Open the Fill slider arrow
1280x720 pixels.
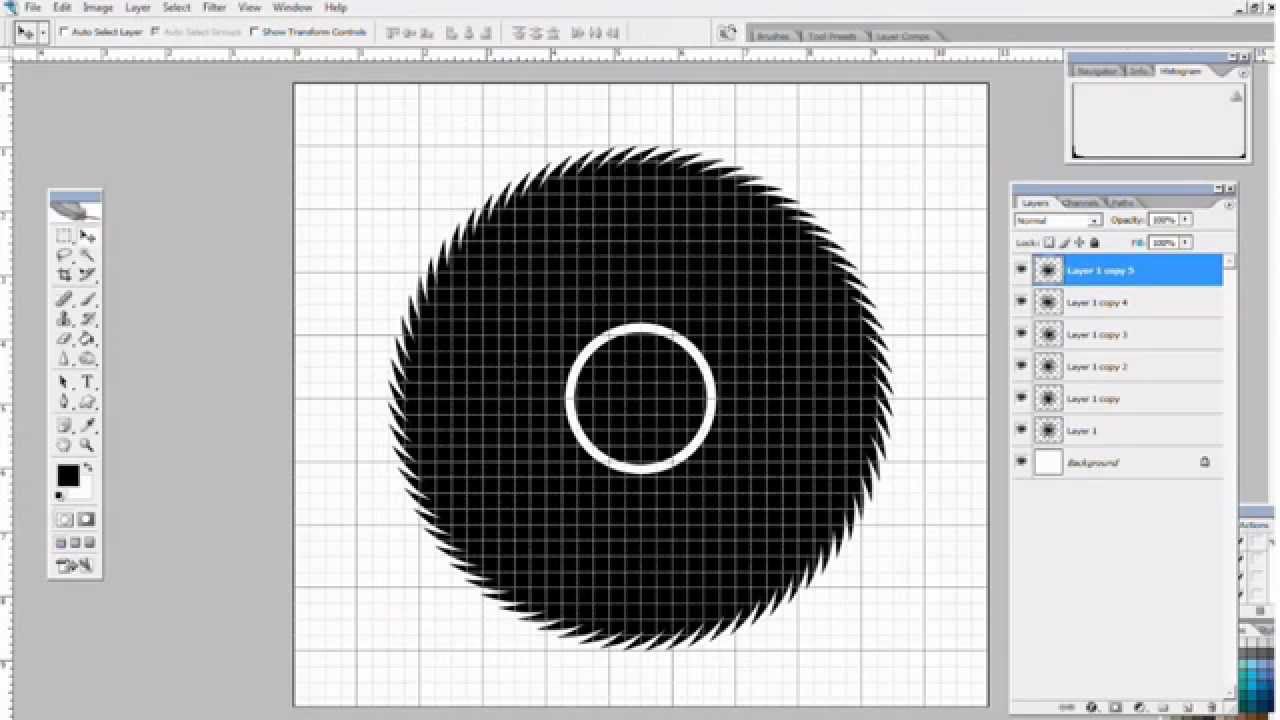[x=1185, y=242]
